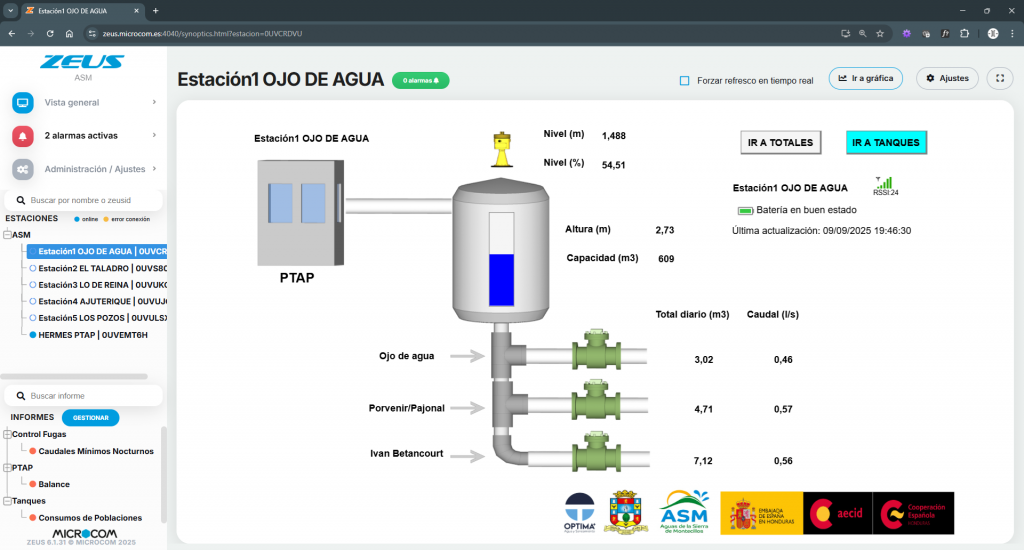
Task: Click the ZEUS logo
Action: click(x=83, y=62)
